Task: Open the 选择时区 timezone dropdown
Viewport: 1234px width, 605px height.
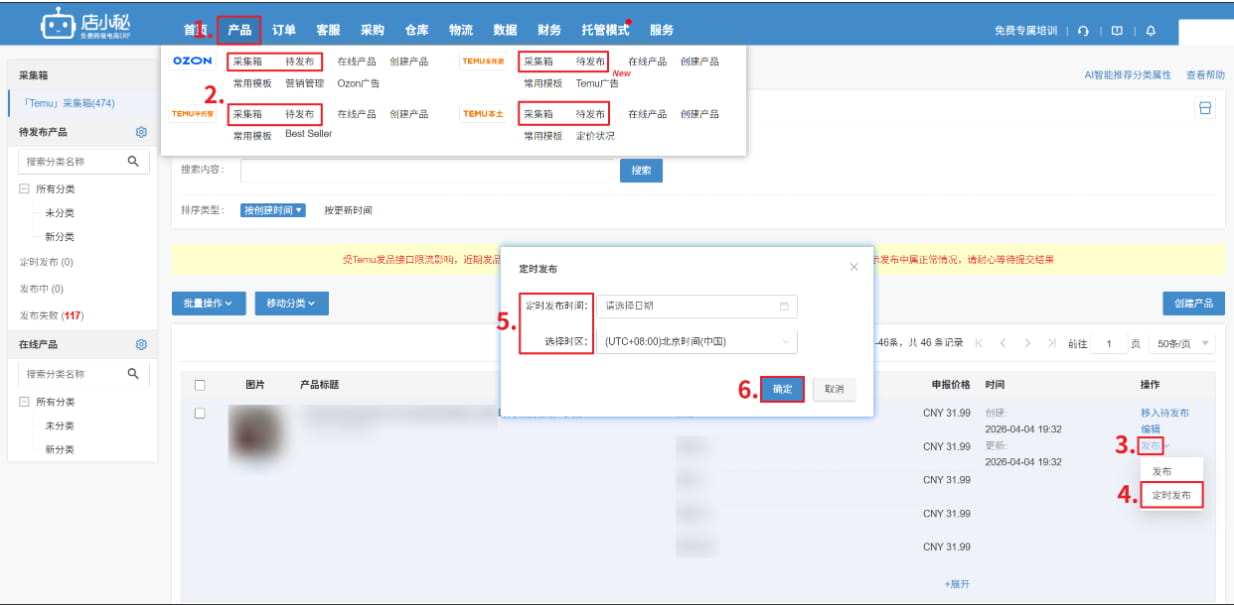Action: (x=696, y=341)
